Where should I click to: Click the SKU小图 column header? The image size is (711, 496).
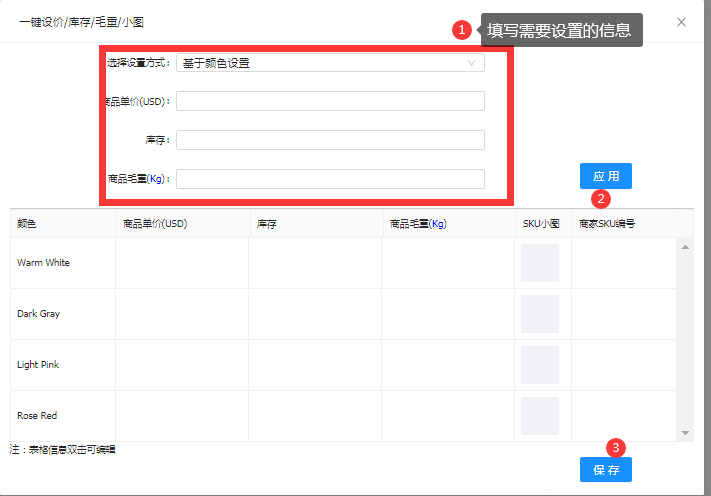click(541, 224)
